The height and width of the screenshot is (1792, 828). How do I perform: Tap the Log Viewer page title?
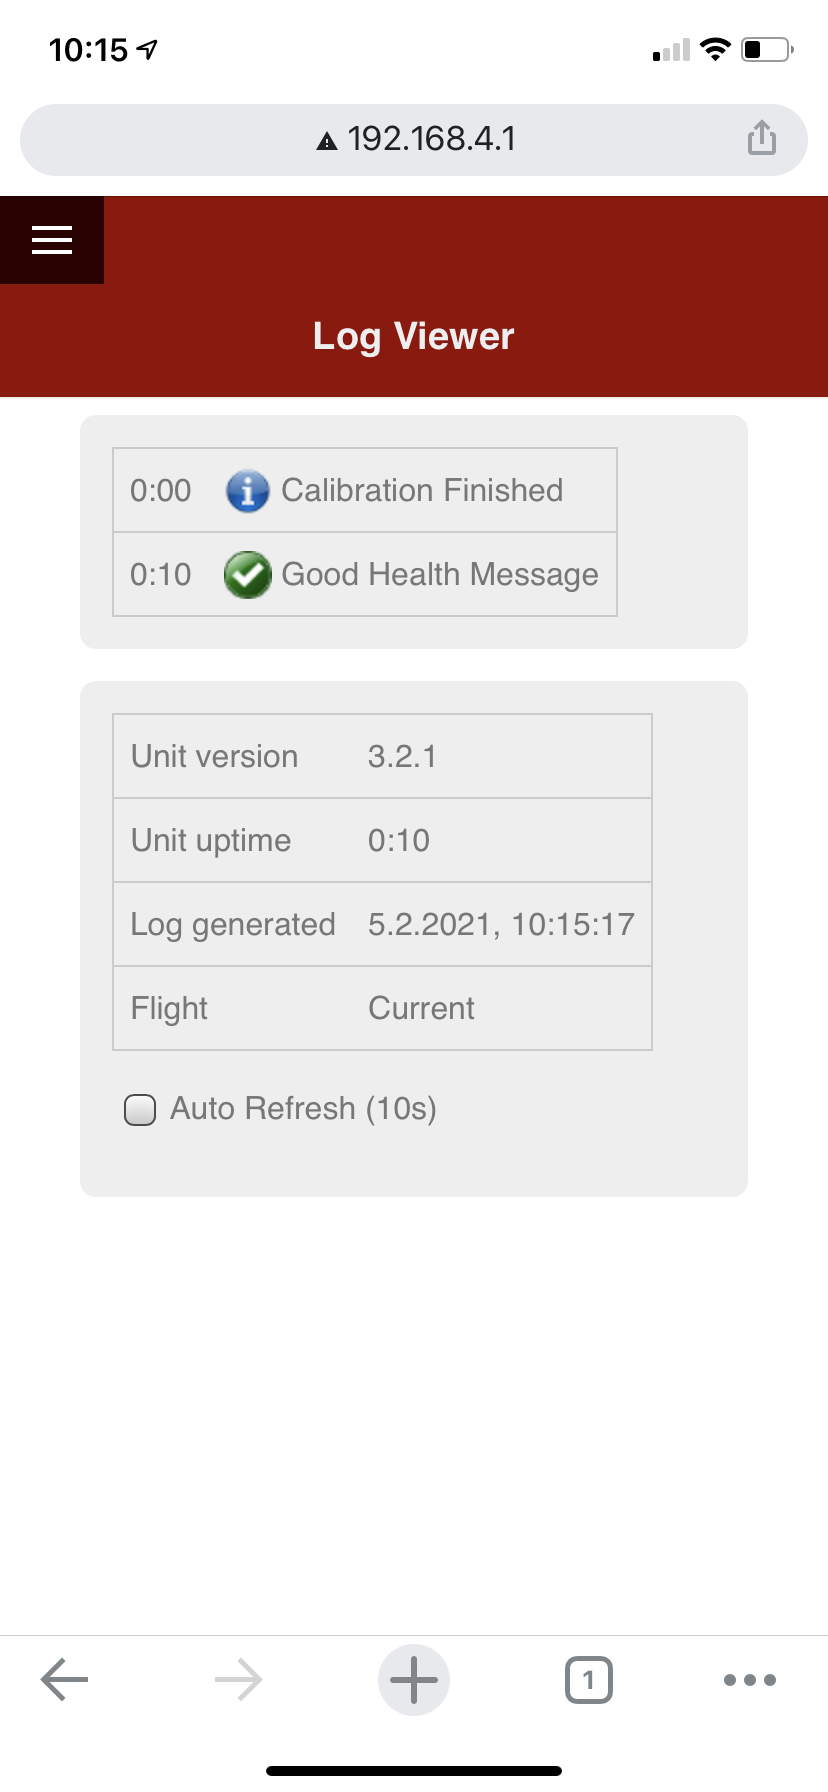(414, 336)
